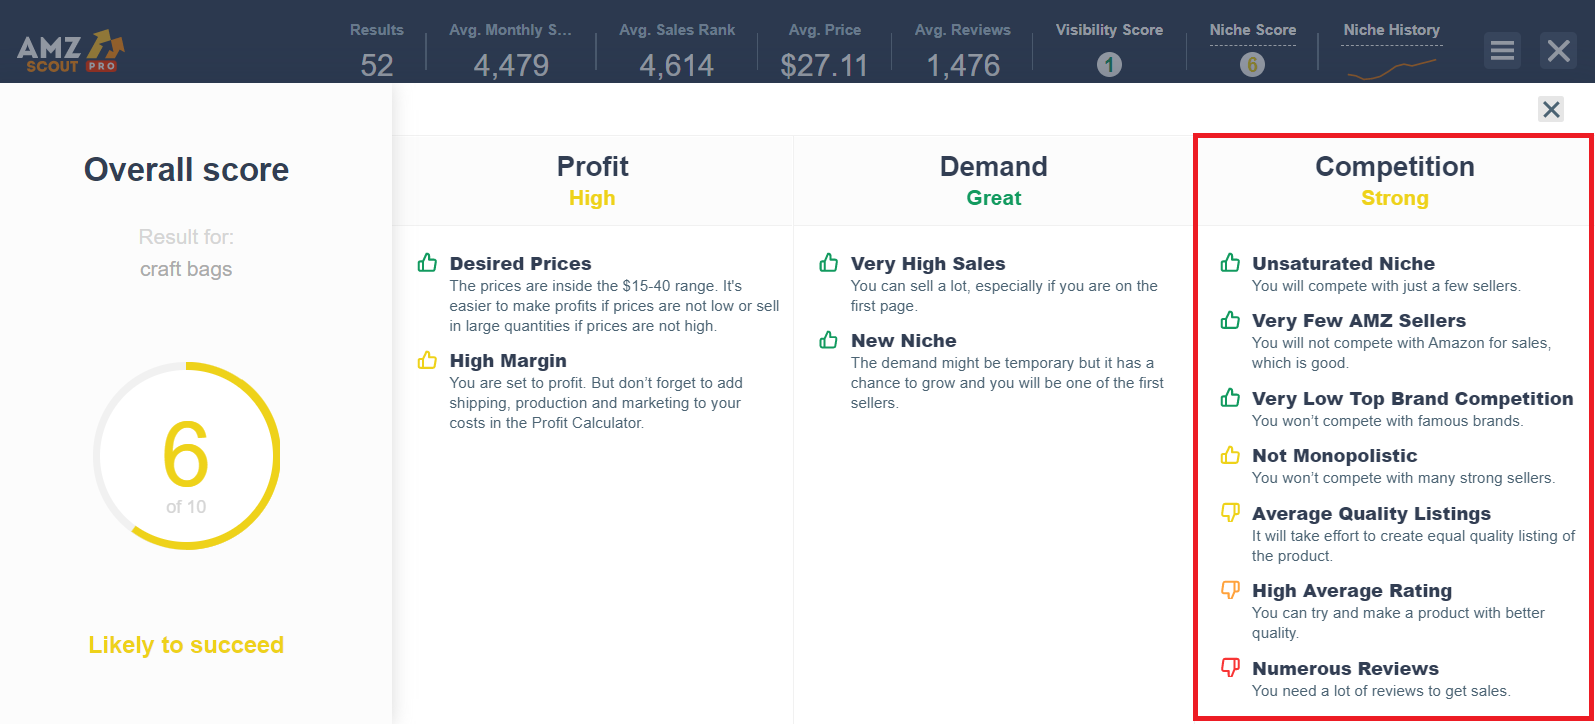Click yellow thumbs-up beside High Margin
Viewport: 1595px width, 724px height.
click(x=428, y=359)
